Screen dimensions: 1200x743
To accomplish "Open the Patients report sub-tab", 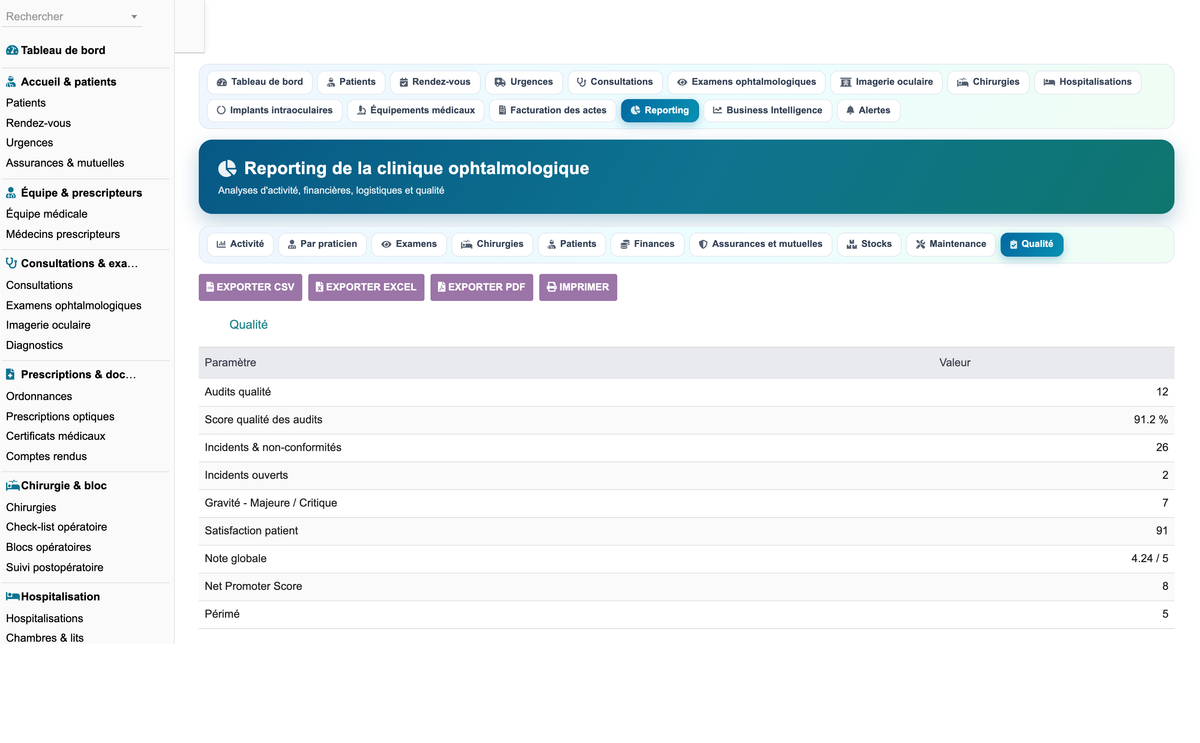I will [571, 244].
